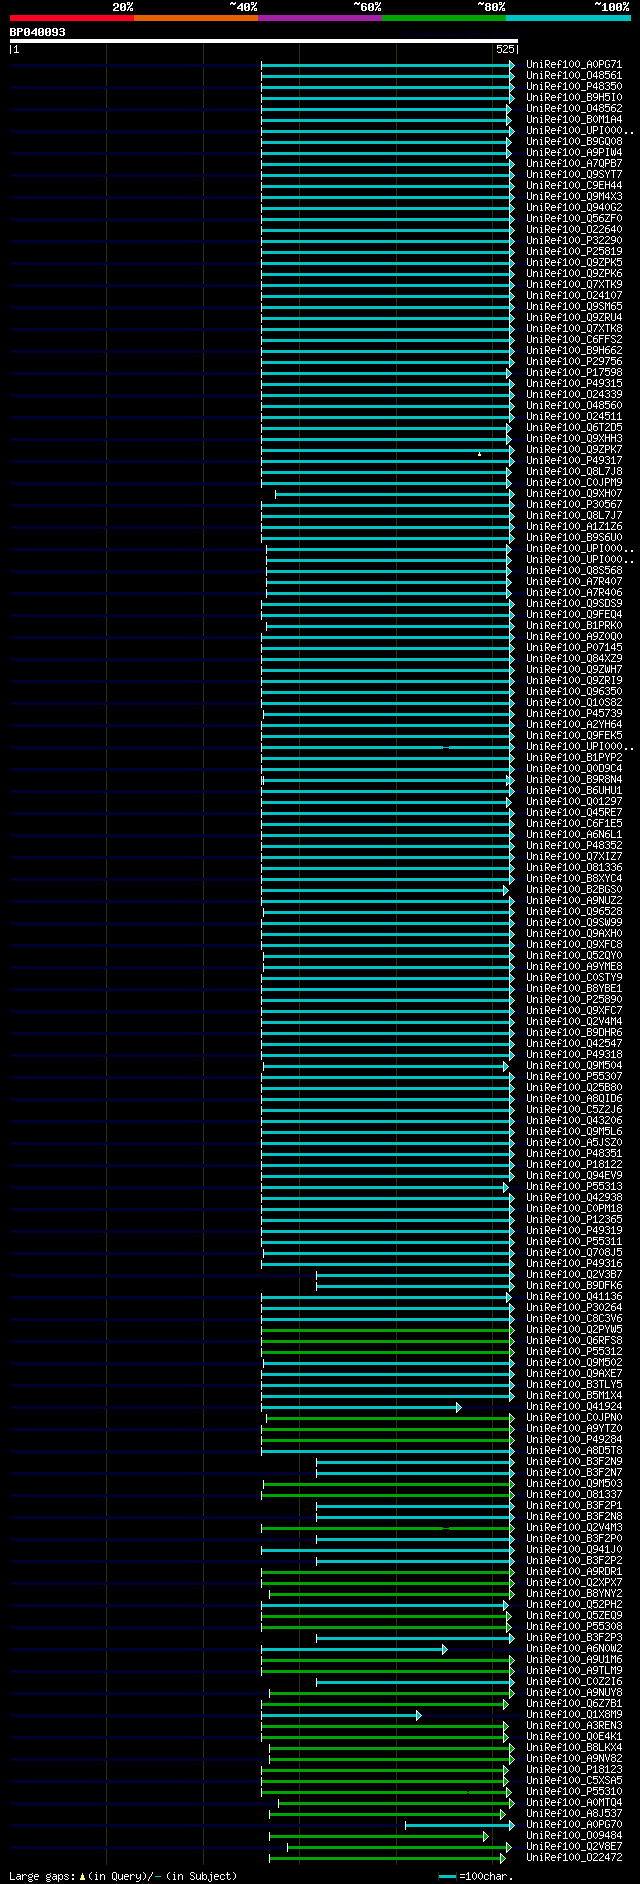This screenshot has height=1884, width=640.
Task: Select the UniRef100_Q01297 label
Action: point(574,801)
